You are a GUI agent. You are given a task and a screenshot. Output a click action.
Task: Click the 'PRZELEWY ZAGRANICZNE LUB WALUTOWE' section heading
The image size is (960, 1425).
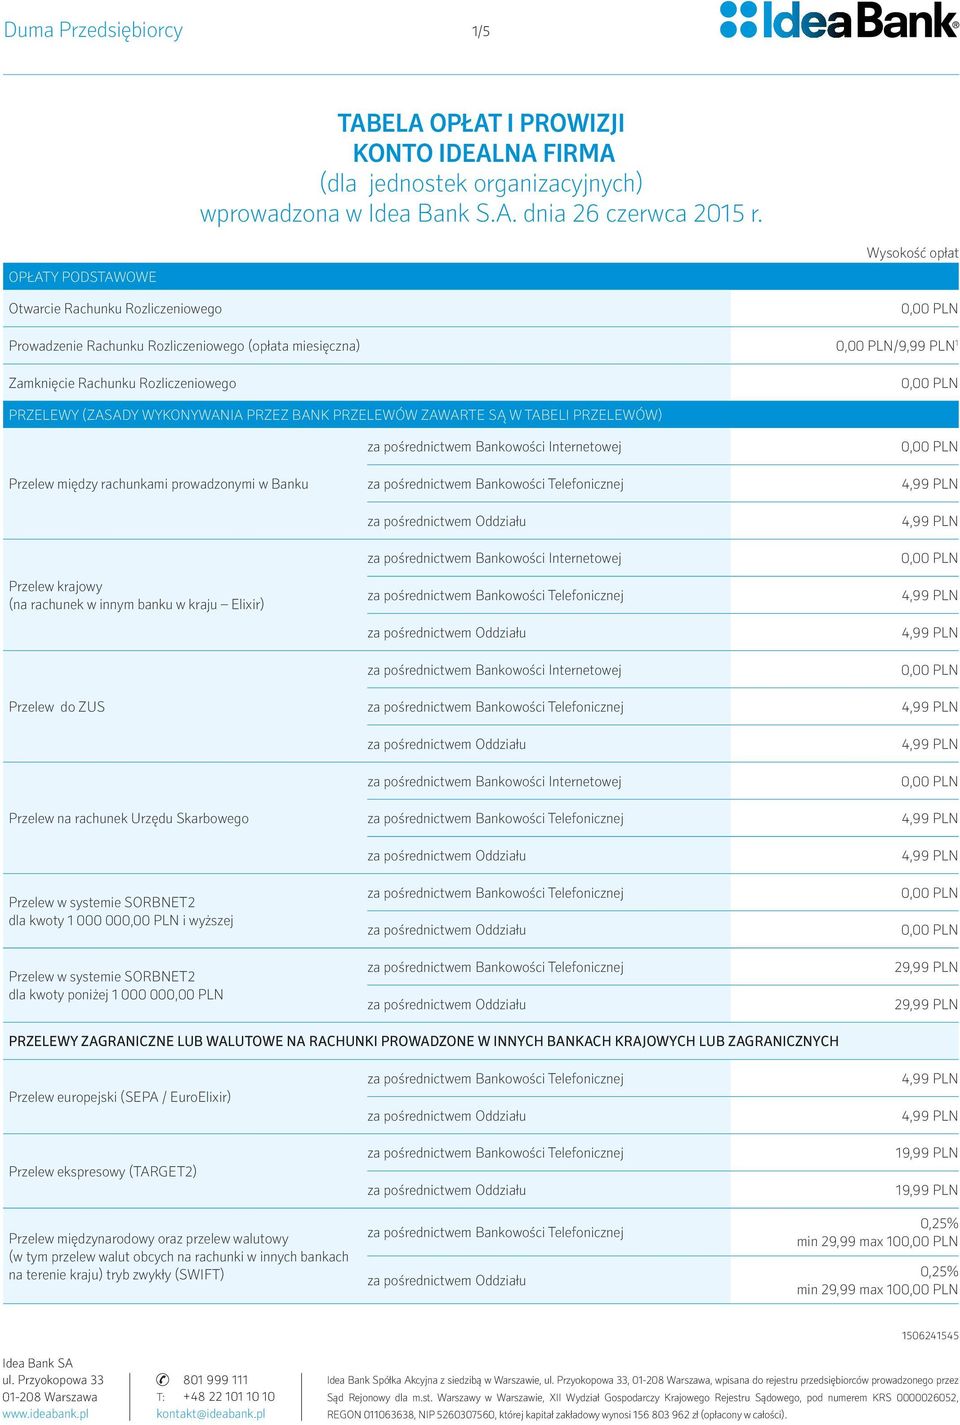424,1041
